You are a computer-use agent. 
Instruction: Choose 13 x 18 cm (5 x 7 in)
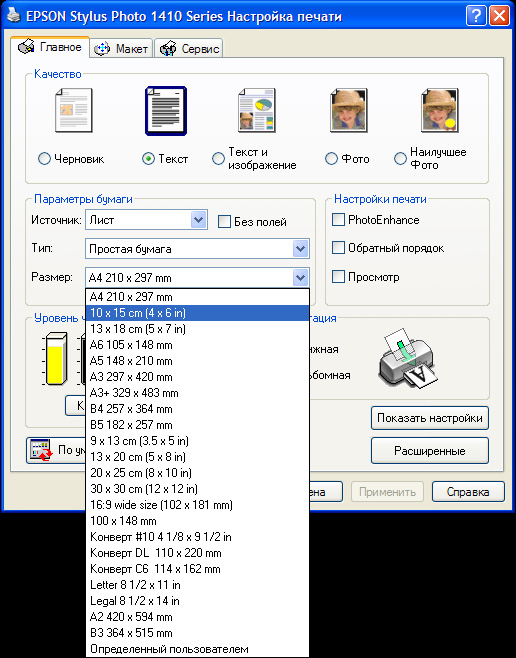coord(197,329)
